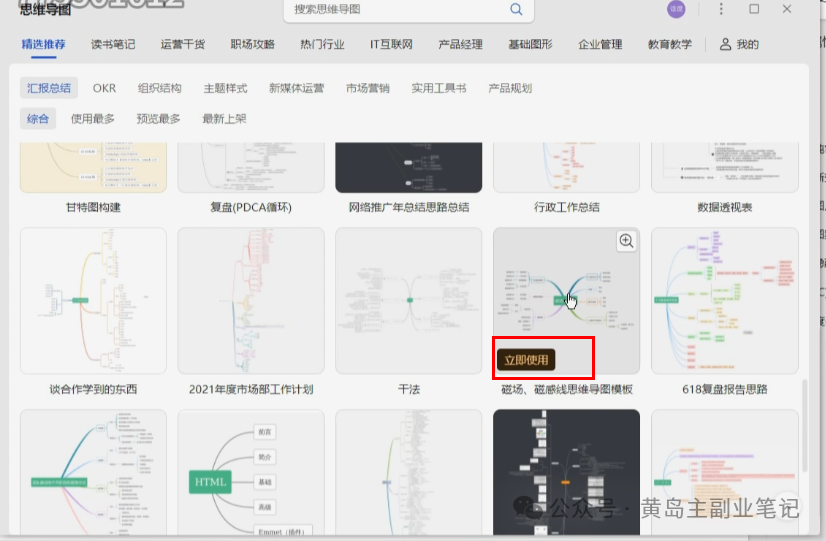Click the search magnifier icon
This screenshot has width=826, height=541.
516,9
